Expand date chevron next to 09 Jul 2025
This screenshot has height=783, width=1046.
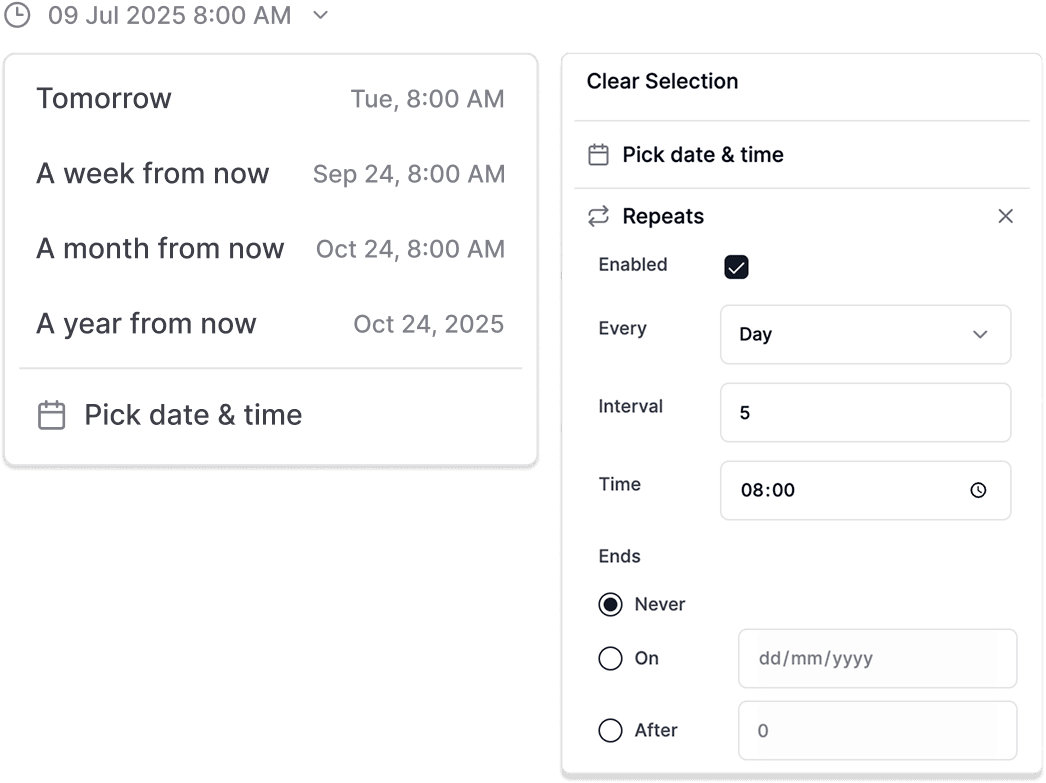tap(319, 15)
